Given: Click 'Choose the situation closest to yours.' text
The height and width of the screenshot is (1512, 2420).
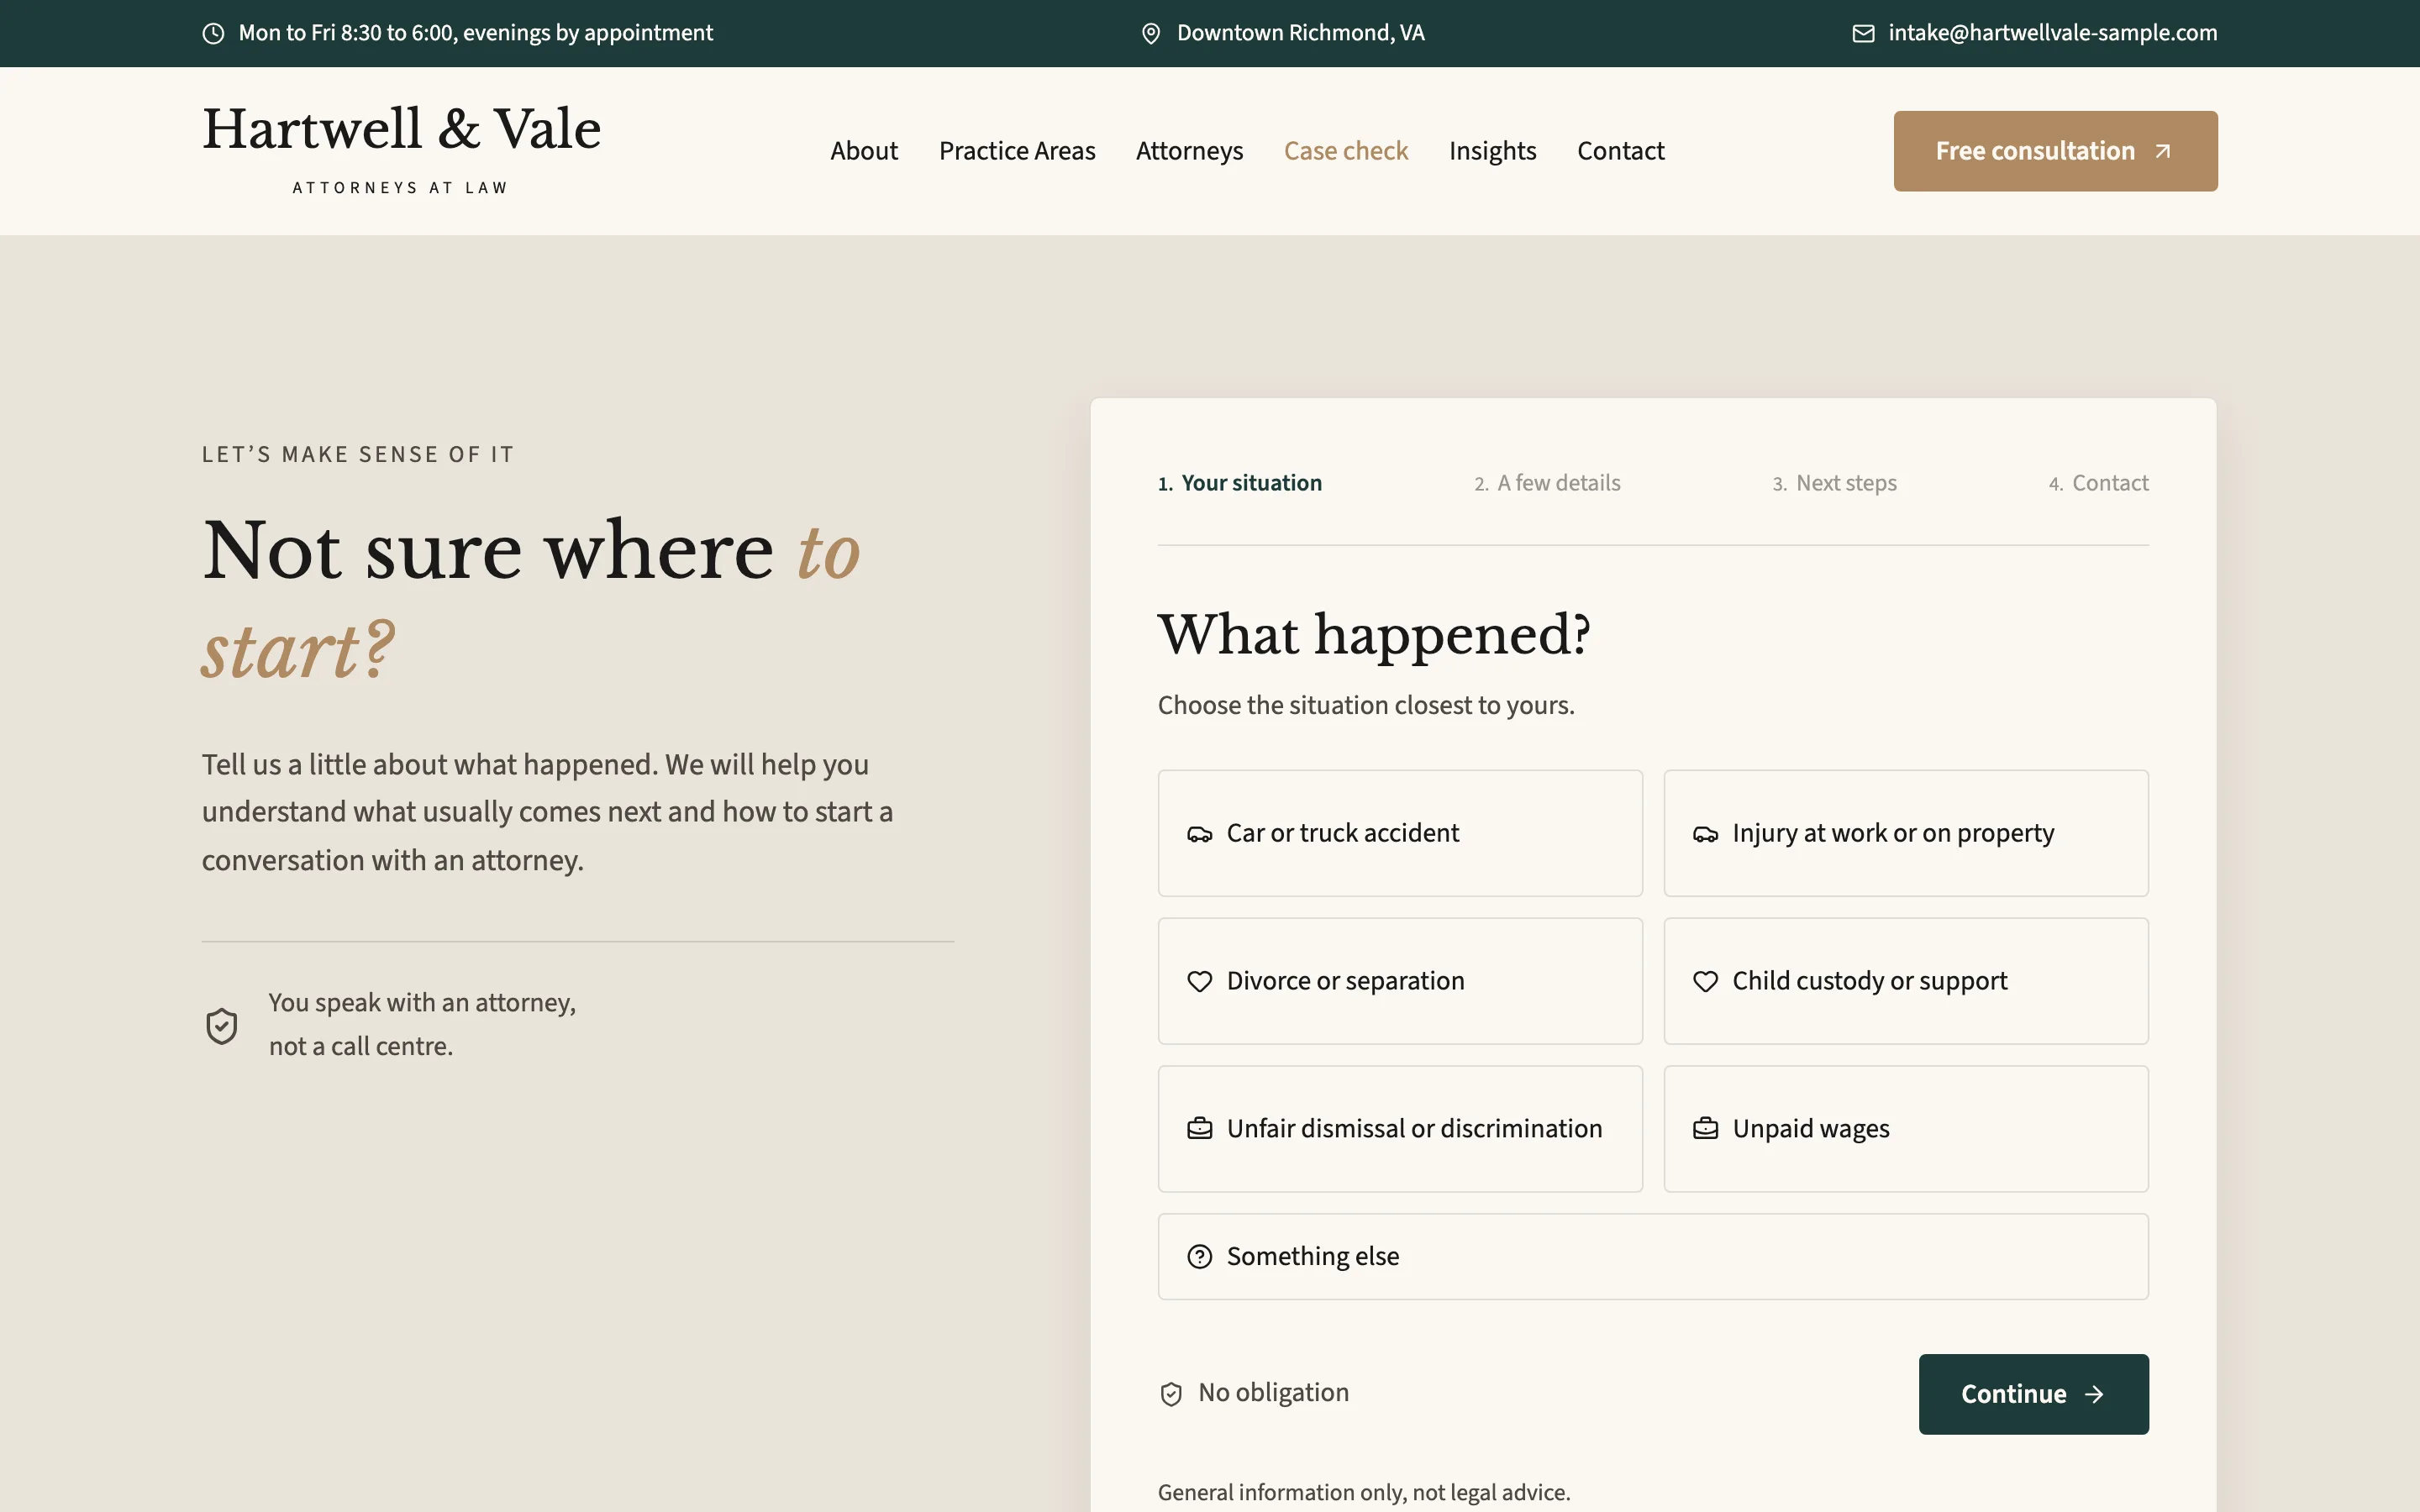Looking at the screenshot, I should click(x=1366, y=705).
